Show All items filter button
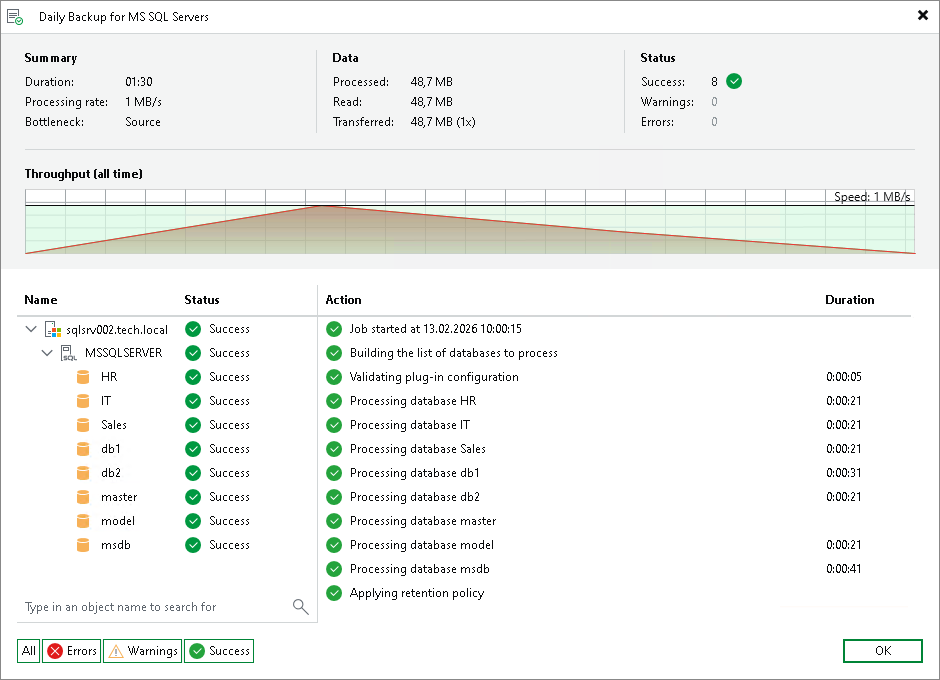The image size is (940, 680). pyautogui.click(x=29, y=651)
